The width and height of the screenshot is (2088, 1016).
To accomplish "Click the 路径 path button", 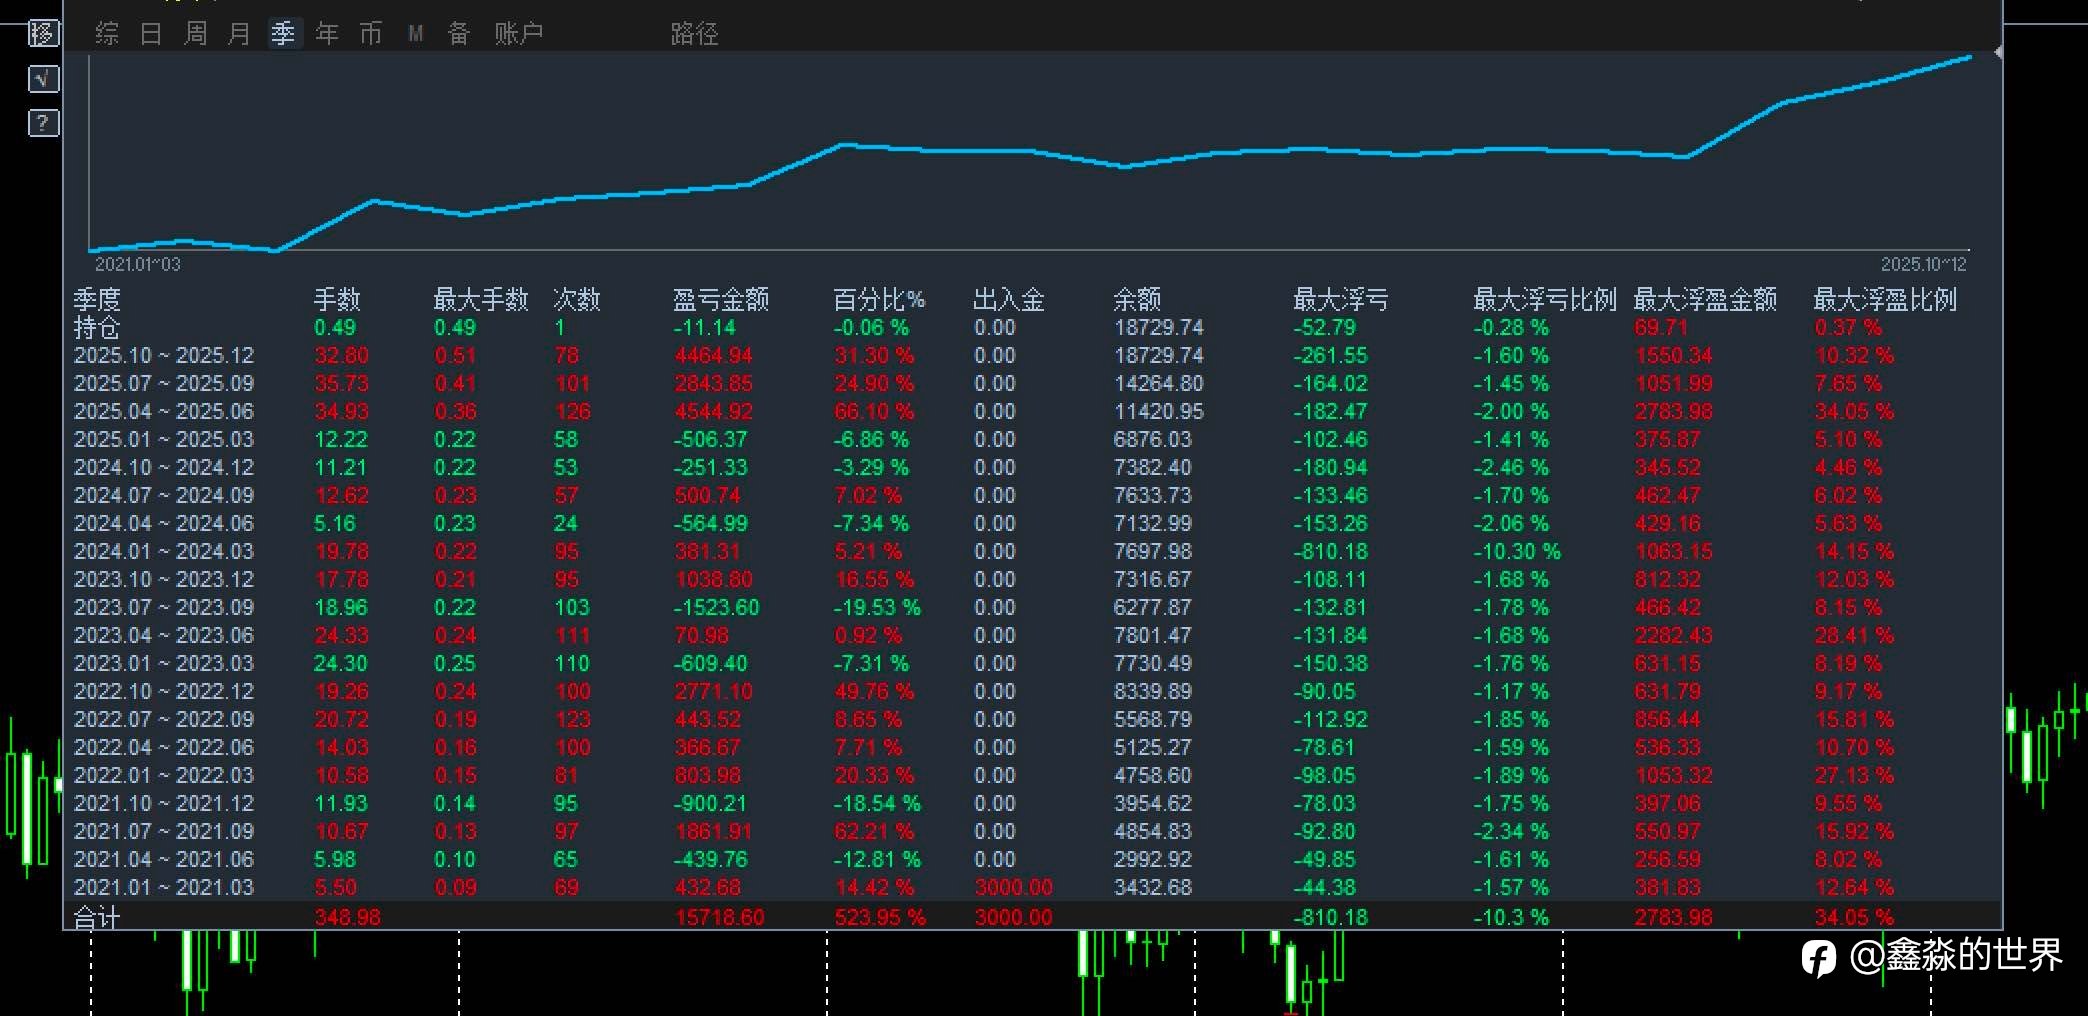I will (694, 34).
